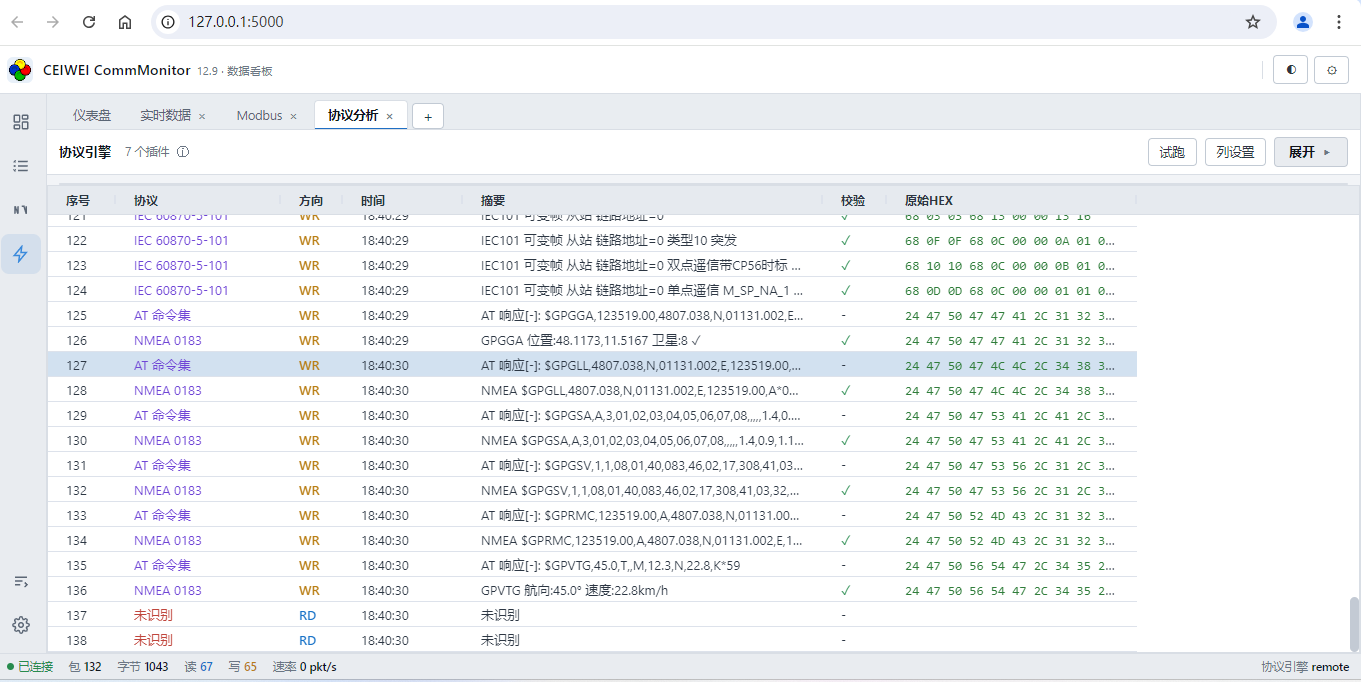The width and height of the screenshot is (1361, 682).
Task: Click site information icon in address bar
Action: point(168,22)
